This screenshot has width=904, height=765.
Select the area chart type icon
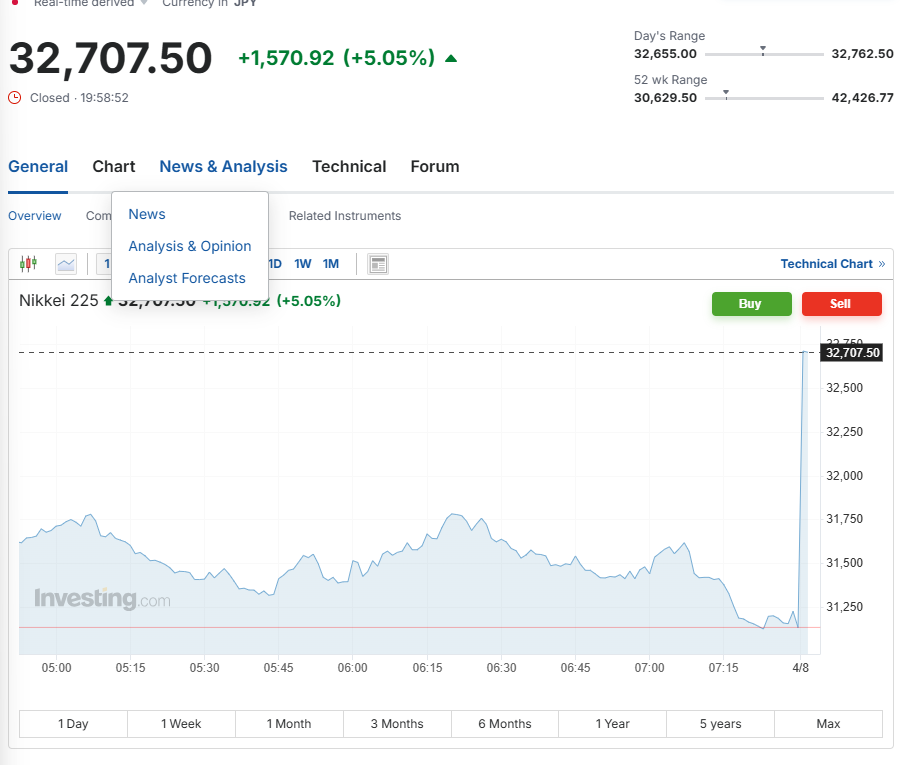[66, 264]
